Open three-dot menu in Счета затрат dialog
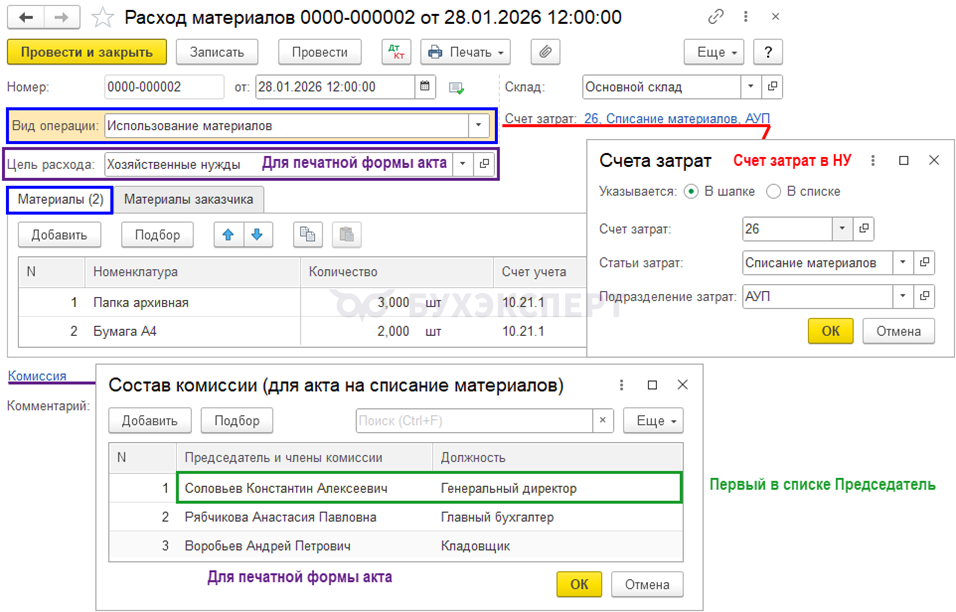The height and width of the screenshot is (612, 956). [873, 160]
